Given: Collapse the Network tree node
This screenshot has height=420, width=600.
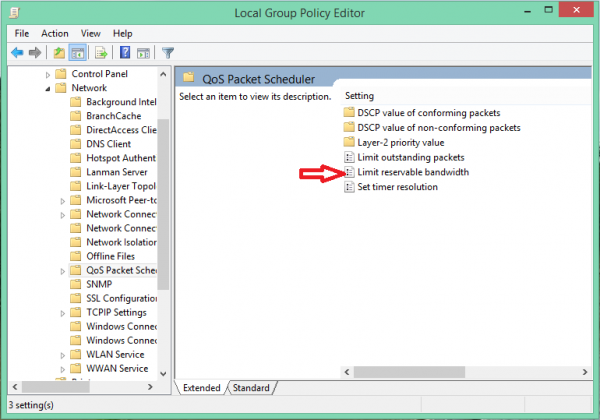Looking at the screenshot, I should [x=48, y=89].
